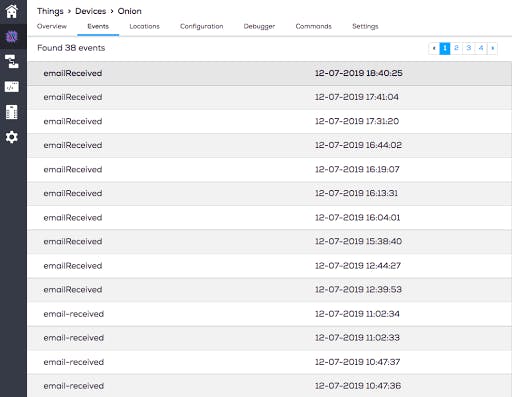
Task: Switch to the Debugger tab
Action: 259,26
